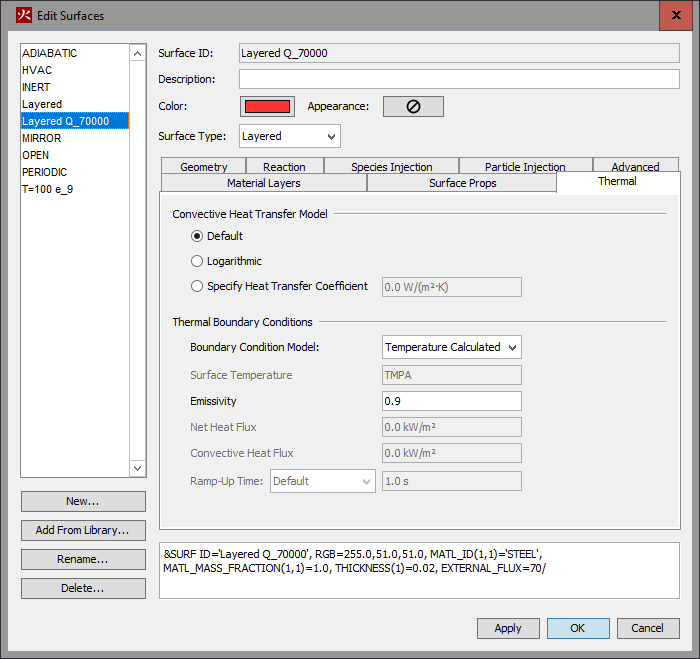The image size is (700, 659).
Task: Switch to the Advanced tab
Action: pyautogui.click(x=635, y=166)
